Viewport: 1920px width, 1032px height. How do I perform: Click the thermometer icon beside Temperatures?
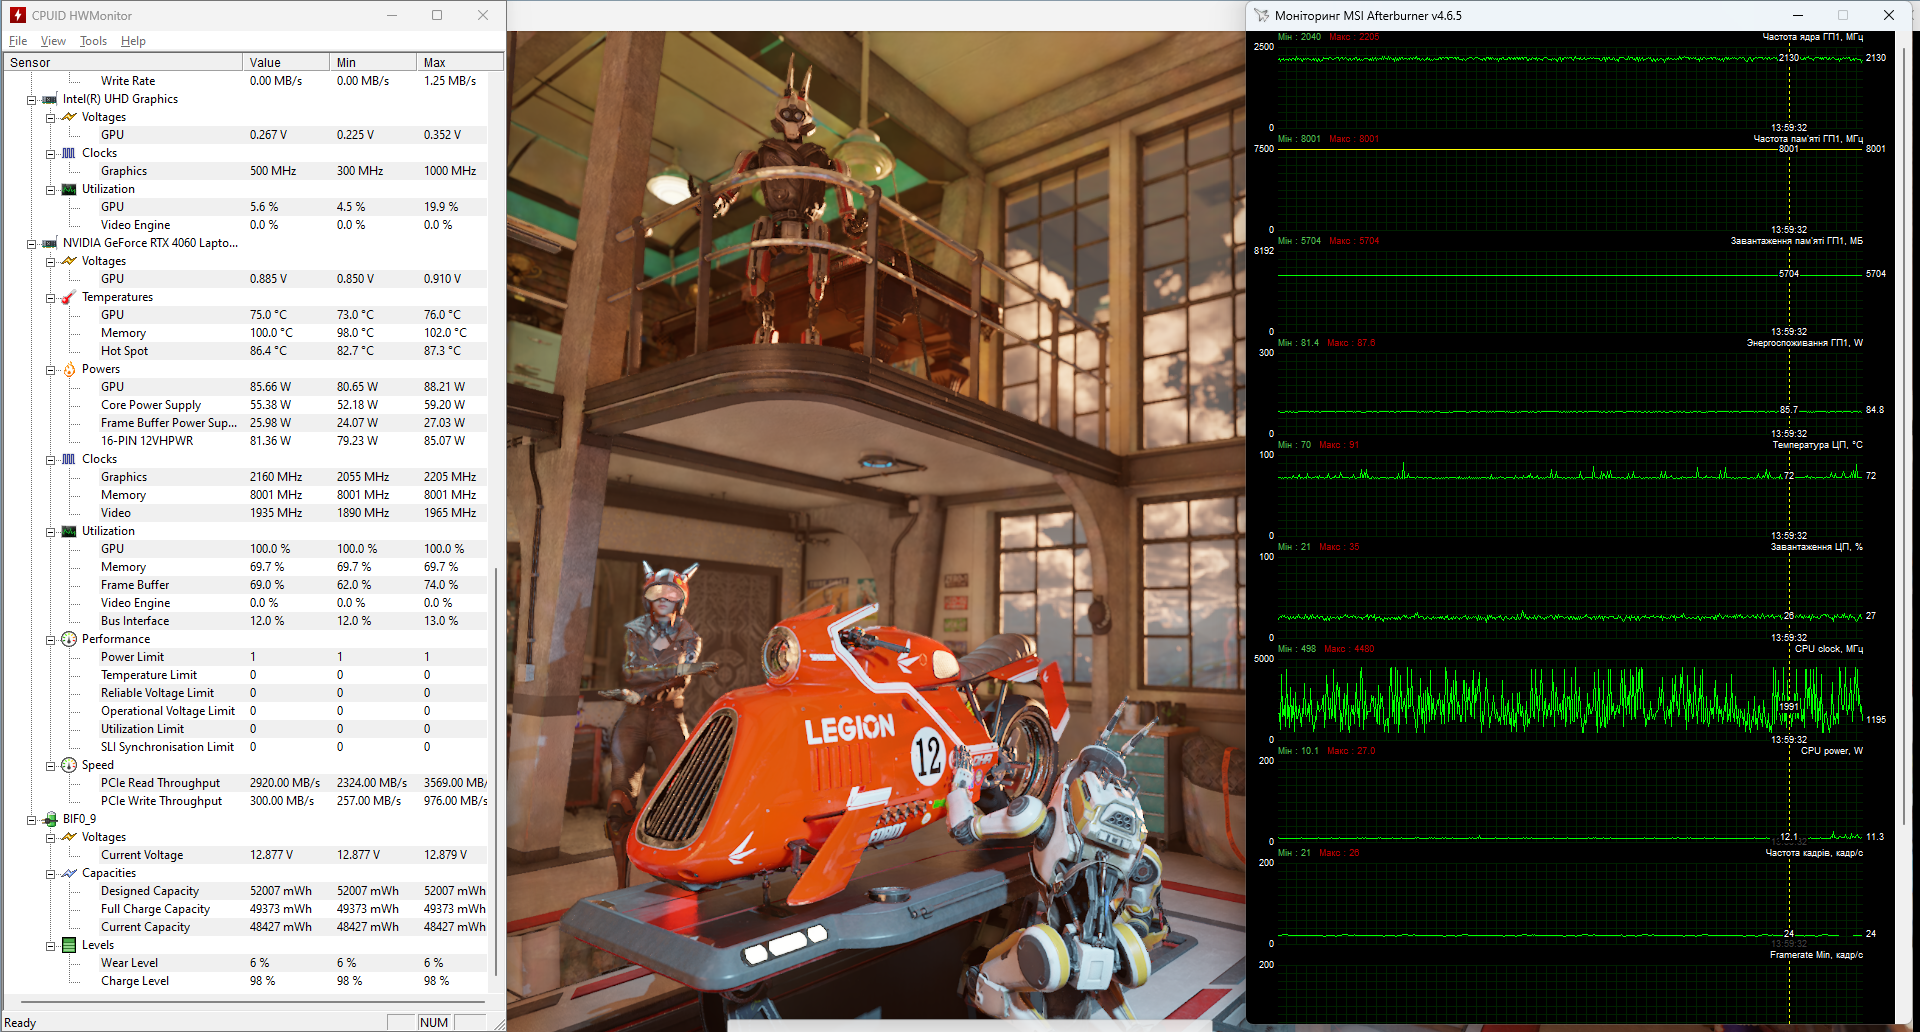(x=69, y=297)
